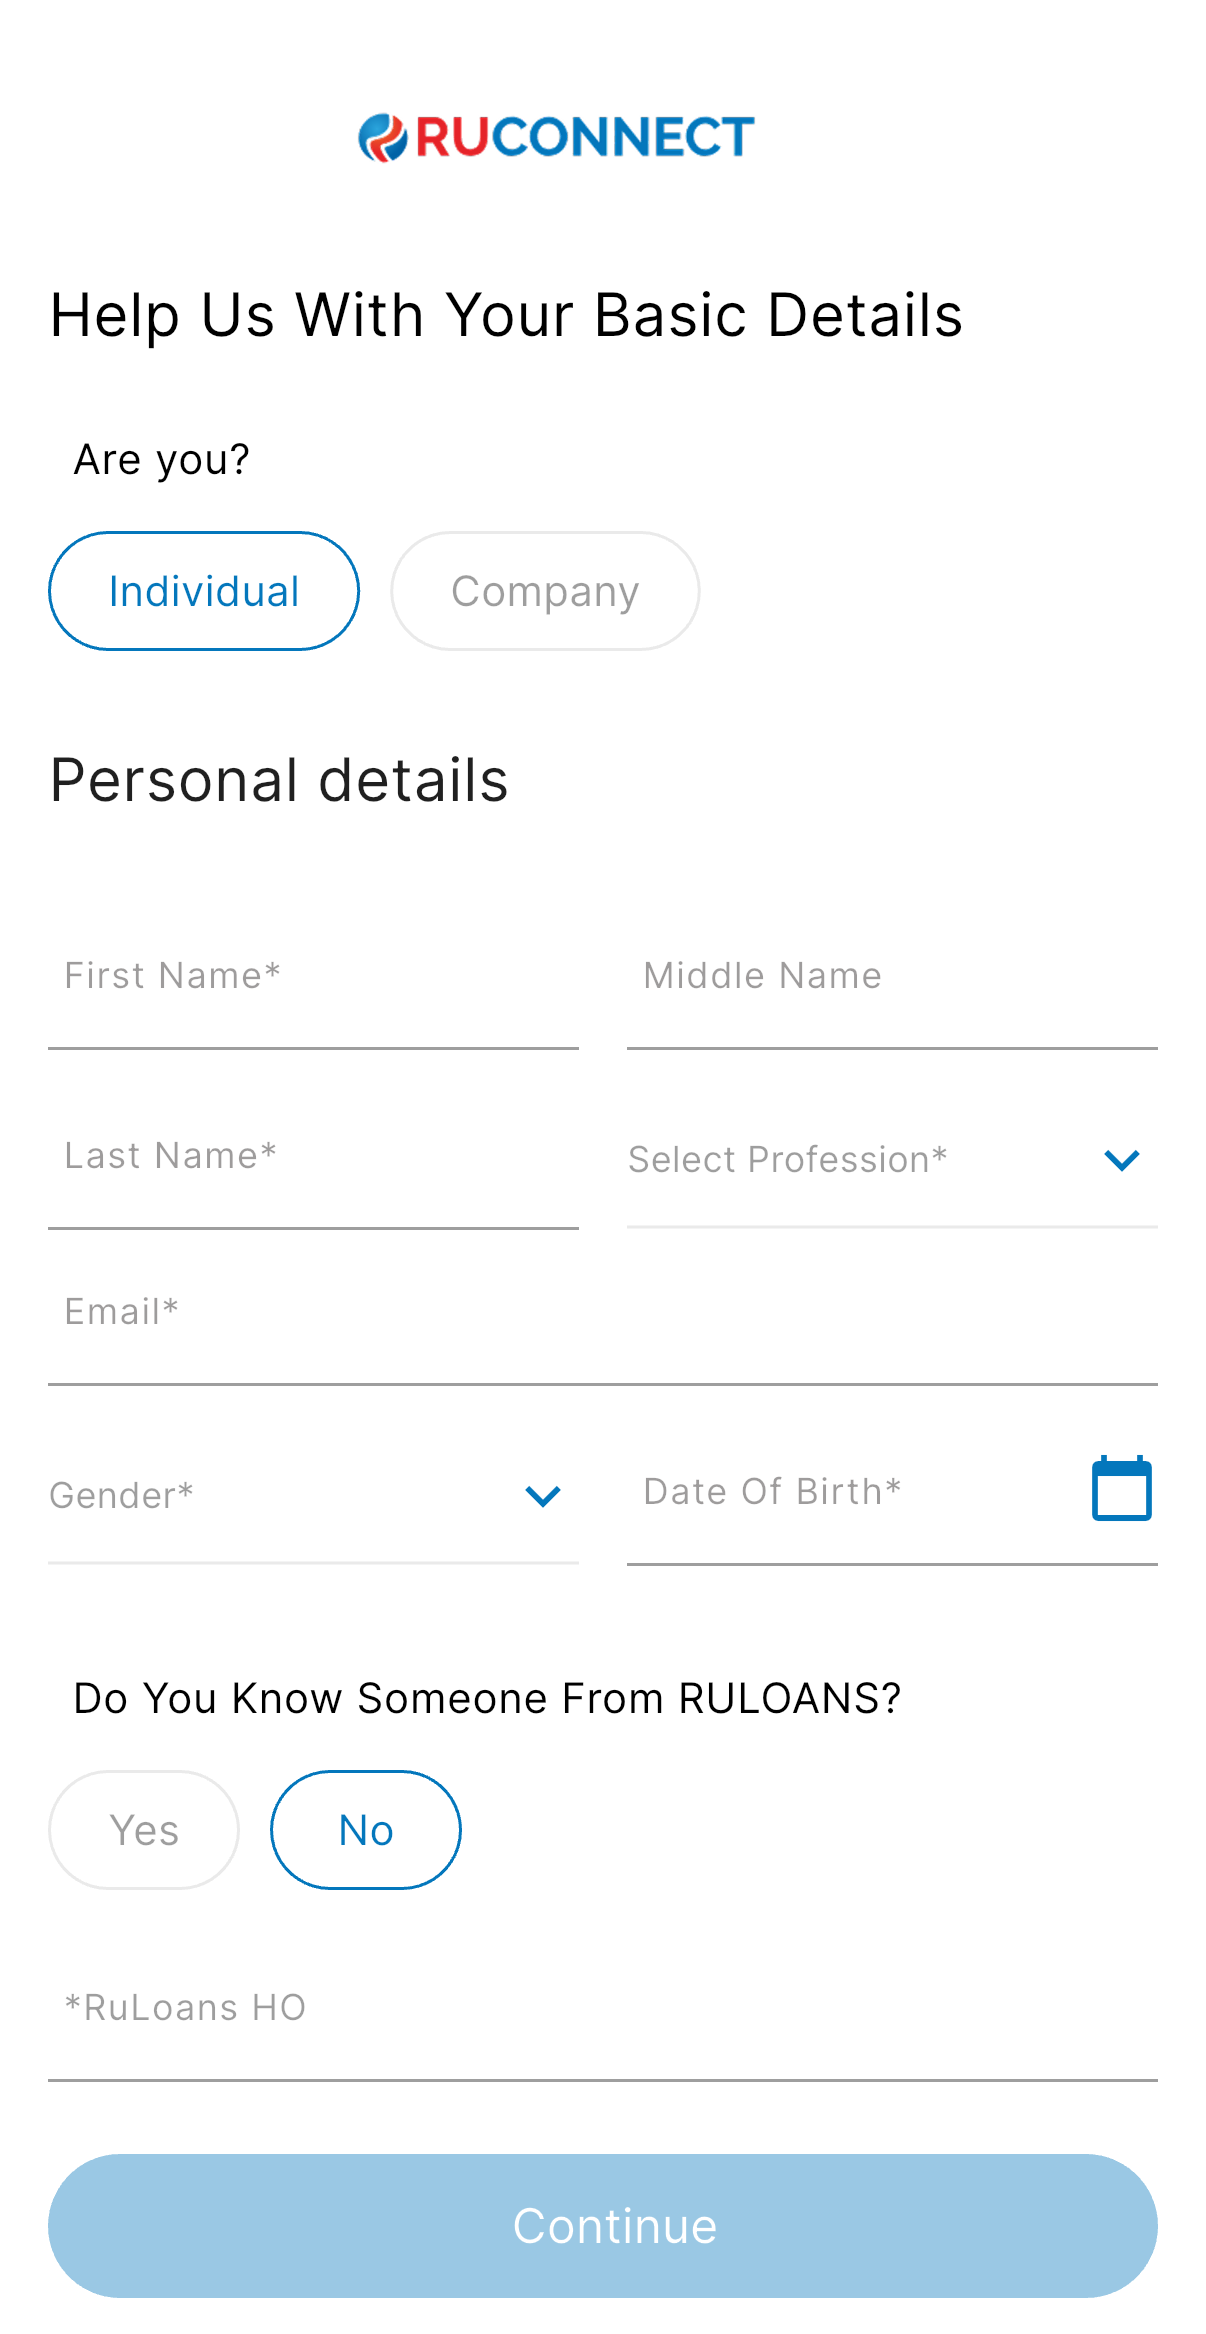Screen dimensions: 1206x2334
Task: Select the Individual option
Action: tap(204, 591)
